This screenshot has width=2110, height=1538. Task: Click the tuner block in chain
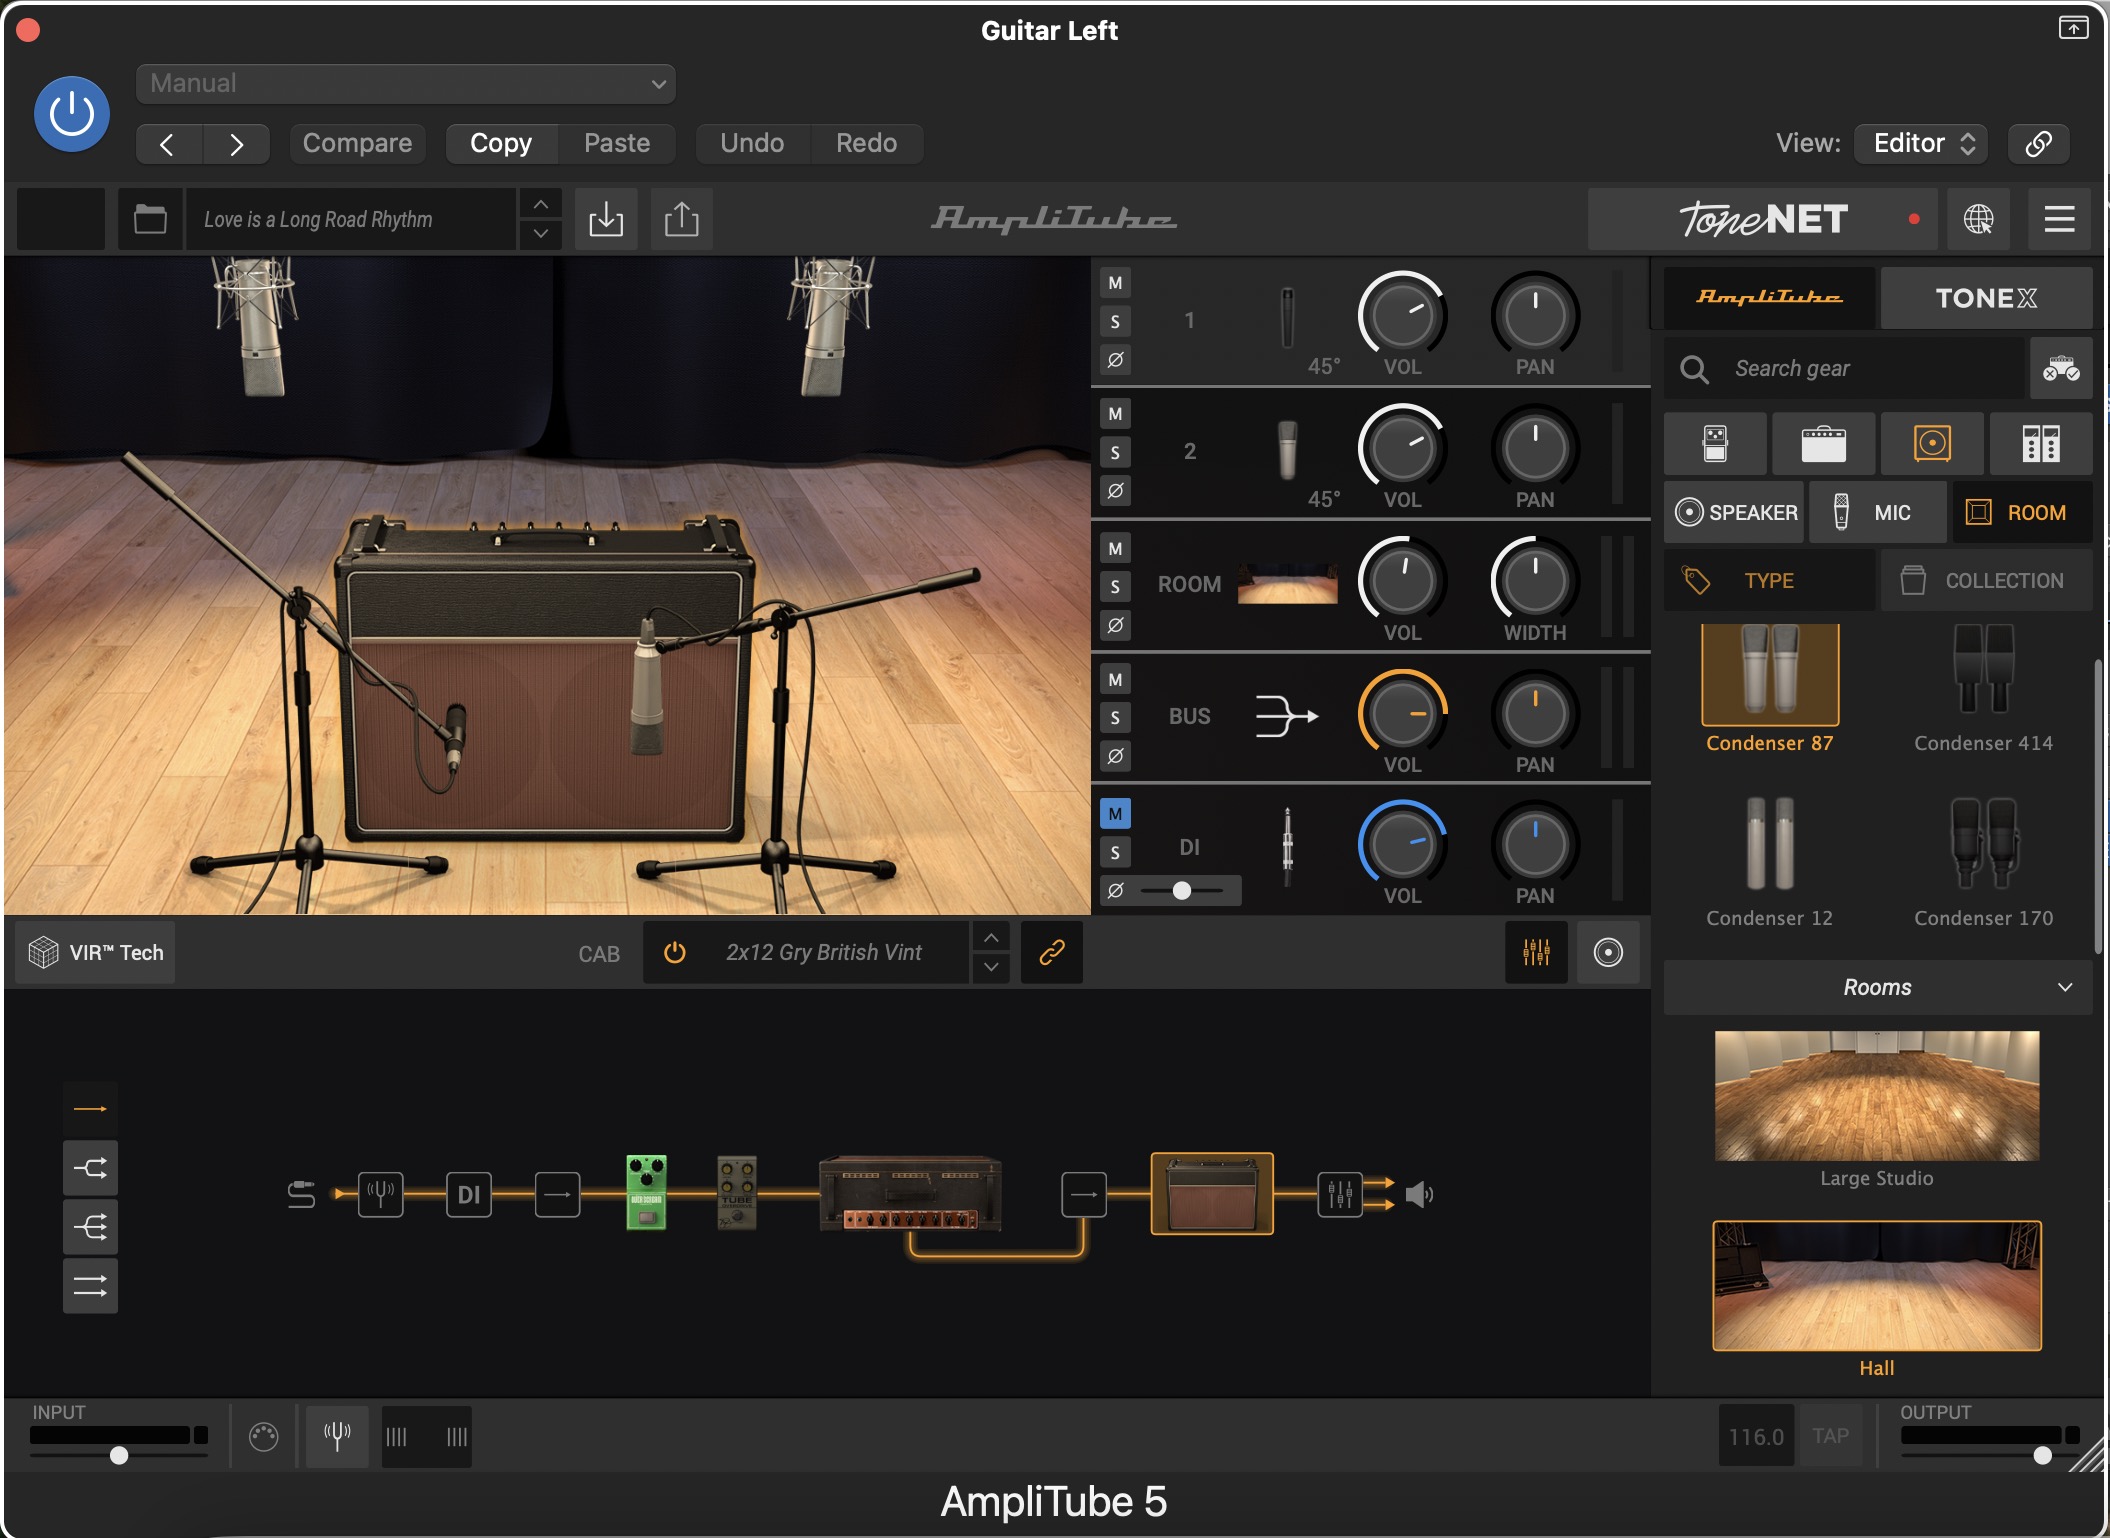381,1194
